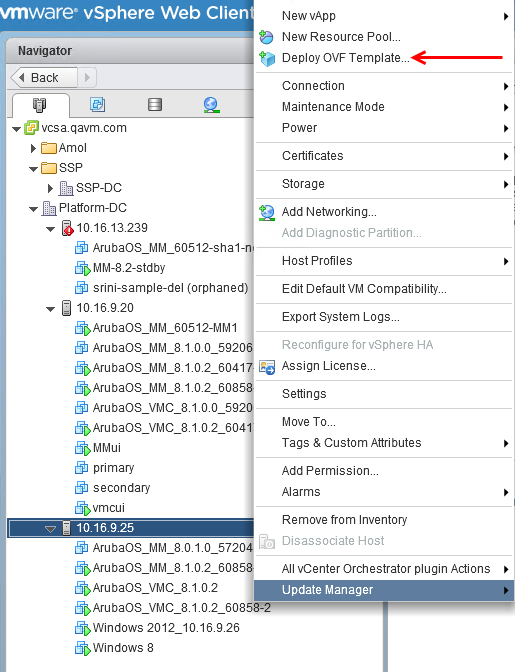515x672 pixels.
Task: Click the VM icon for Windows 2012_10.16.9.26
Action: pyautogui.click(x=83, y=628)
